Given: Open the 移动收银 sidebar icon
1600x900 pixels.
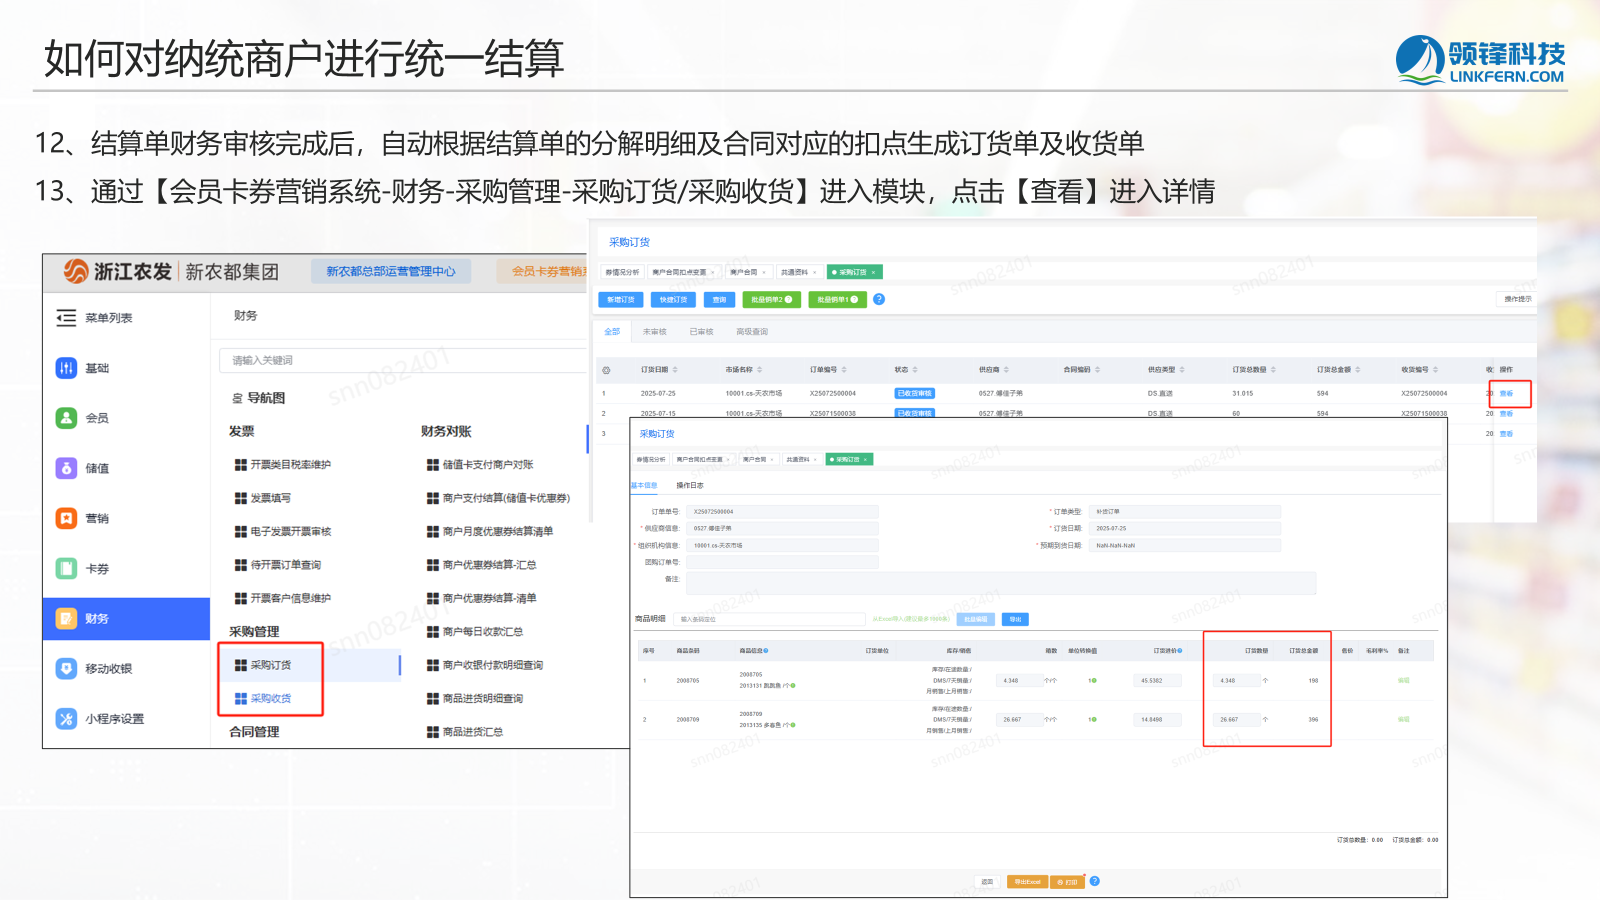Looking at the screenshot, I should [x=66, y=668].
